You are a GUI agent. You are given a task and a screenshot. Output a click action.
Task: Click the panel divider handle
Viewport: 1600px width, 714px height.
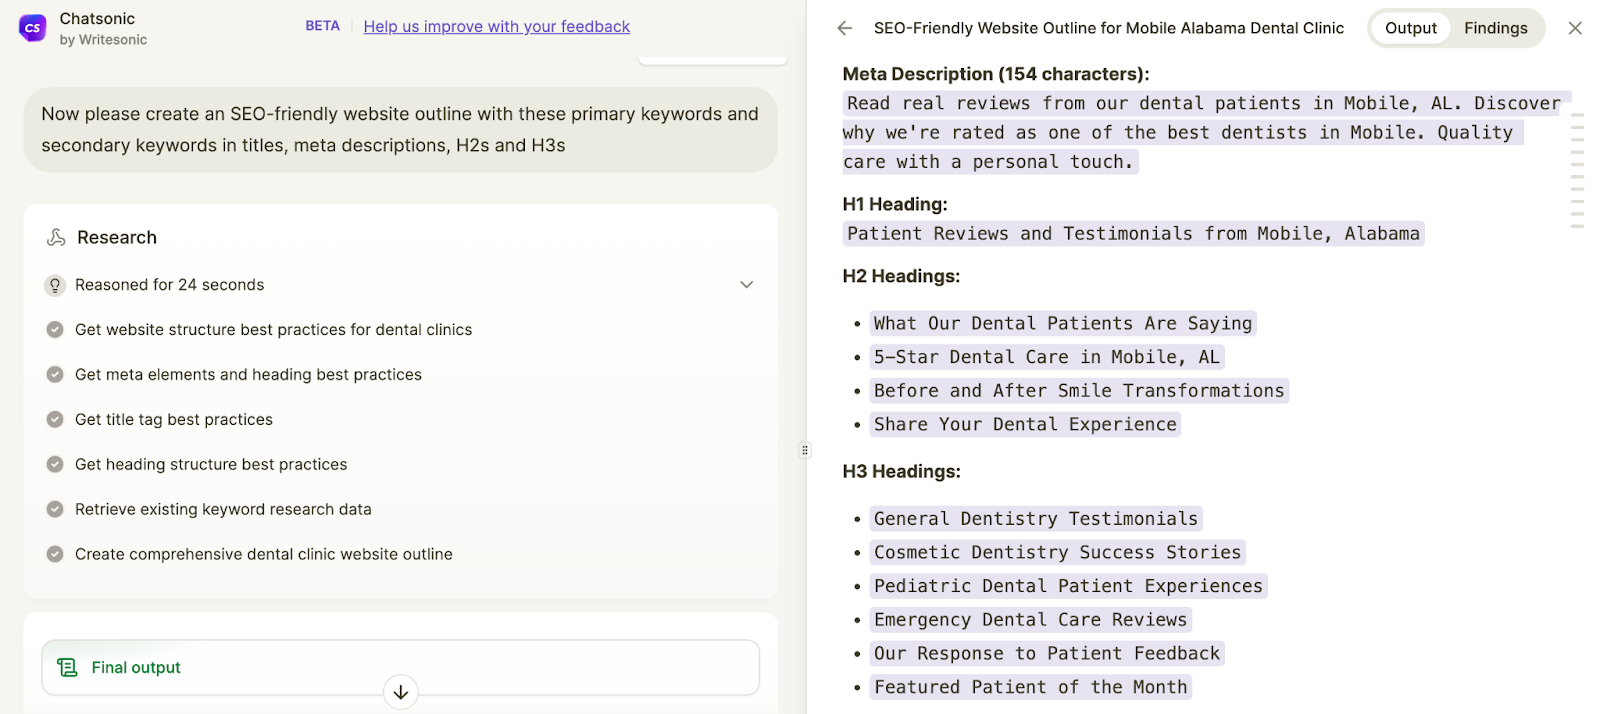(805, 450)
